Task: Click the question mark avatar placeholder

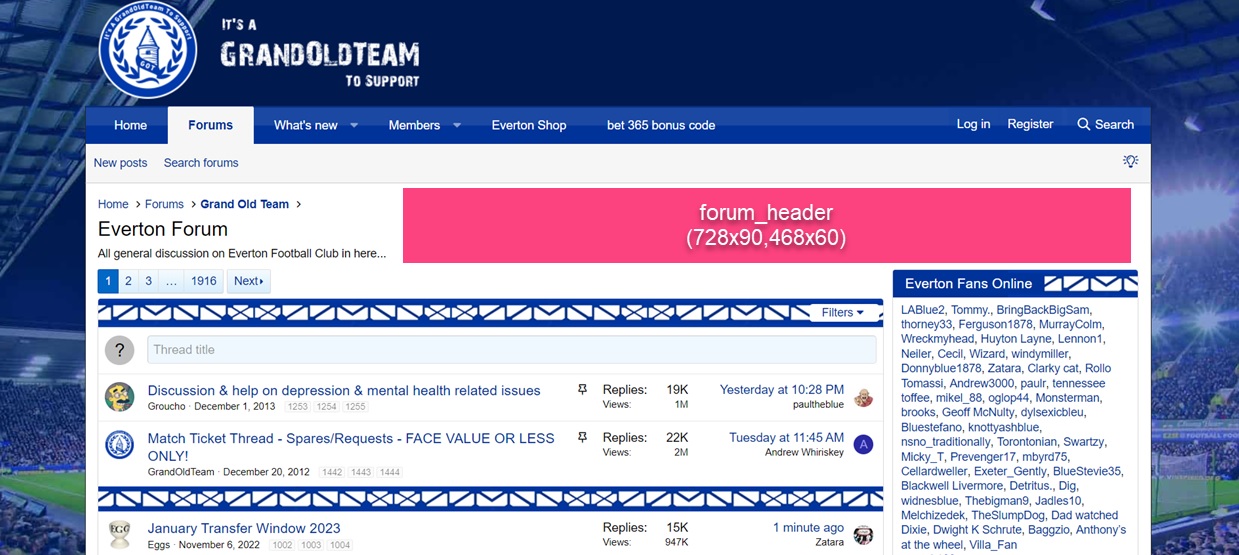Action: [119, 350]
